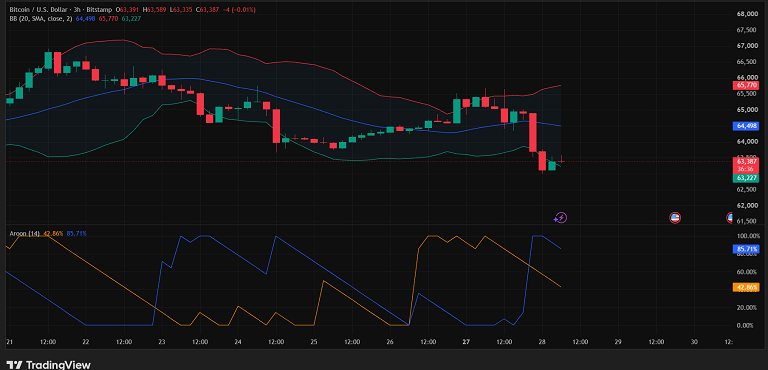Click the 66,500 price axis label

[746, 62]
